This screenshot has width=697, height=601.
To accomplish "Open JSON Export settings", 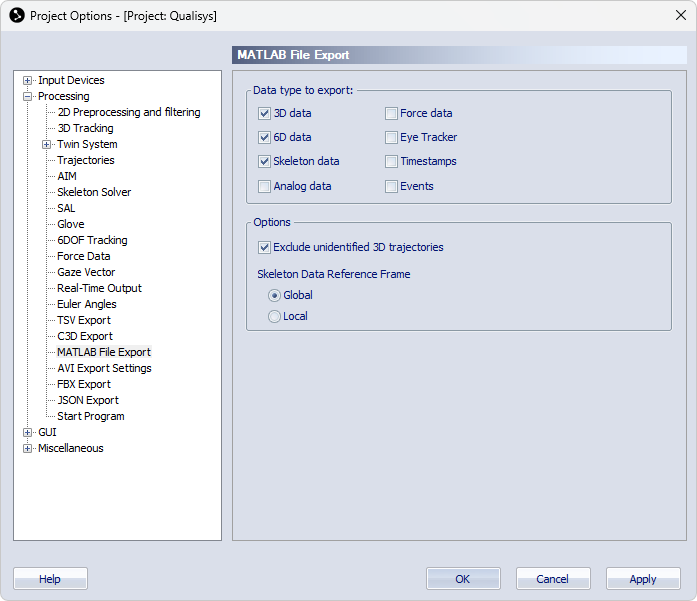I will click(x=88, y=400).
